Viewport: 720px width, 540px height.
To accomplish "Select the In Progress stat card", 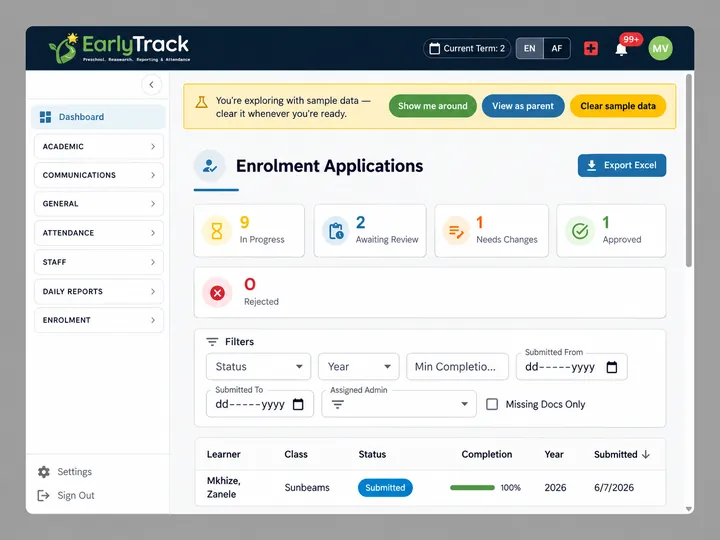I will [249, 231].
